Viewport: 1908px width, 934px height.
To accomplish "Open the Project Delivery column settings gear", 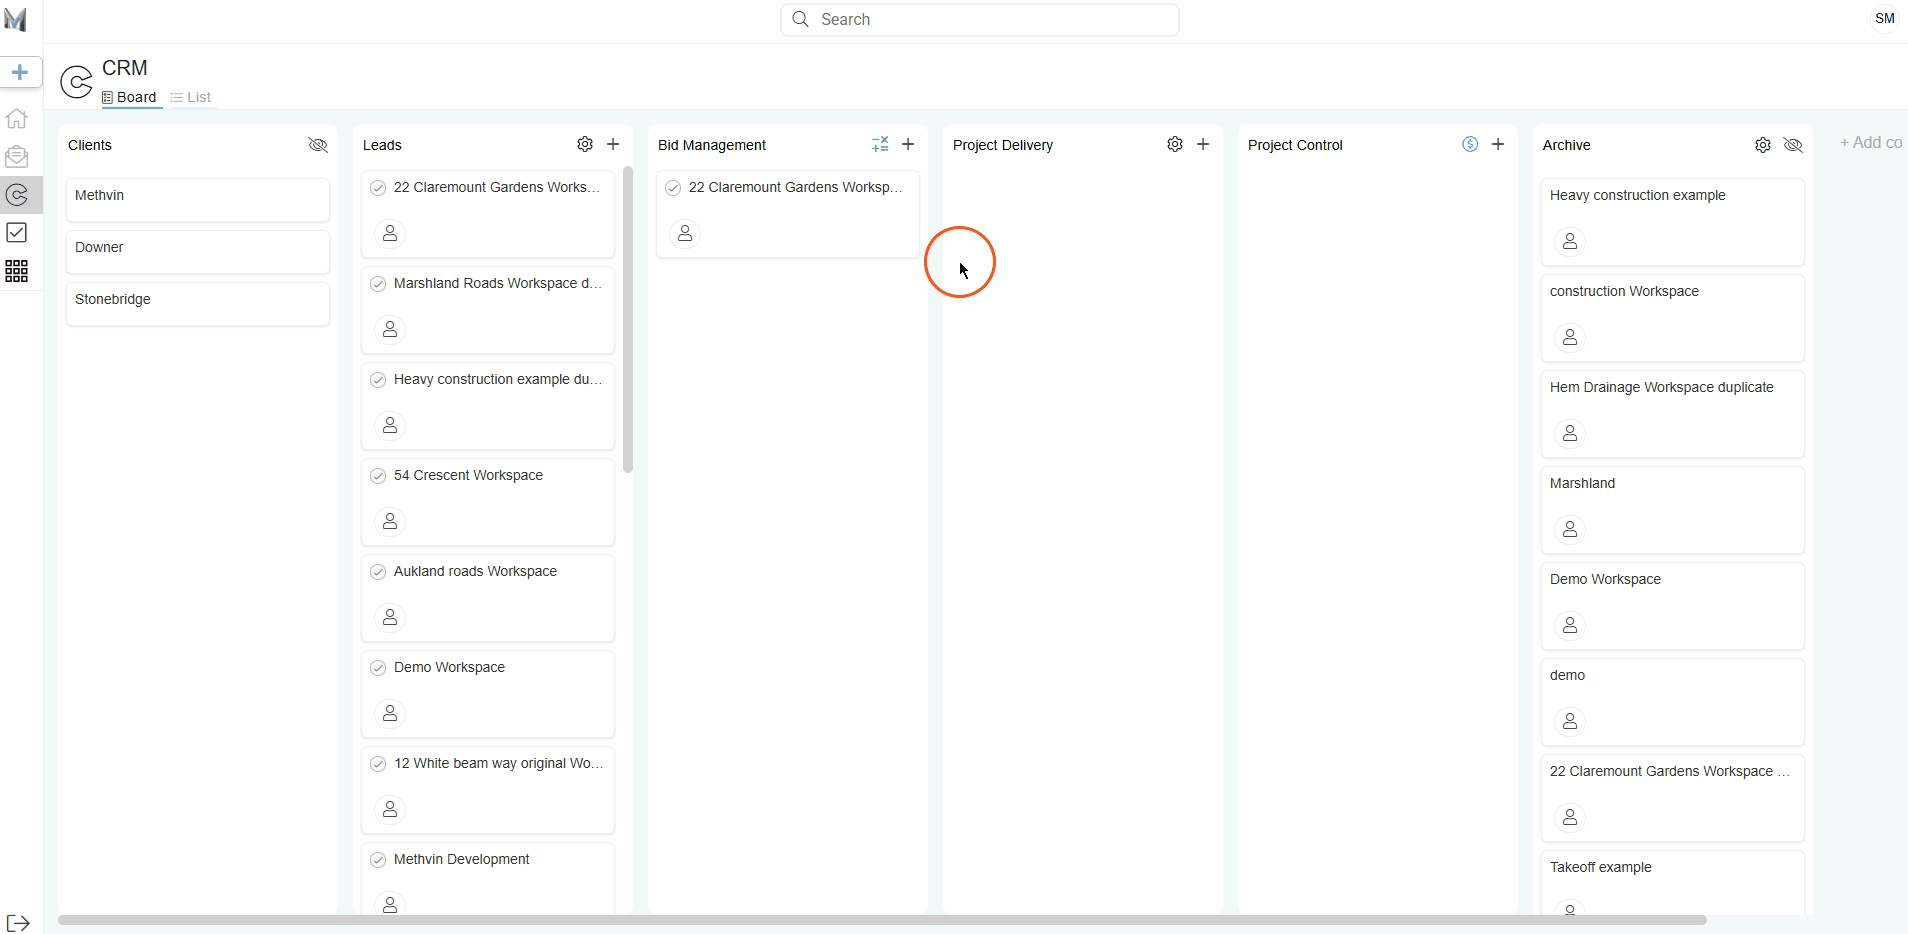I will coord(1175,145).
